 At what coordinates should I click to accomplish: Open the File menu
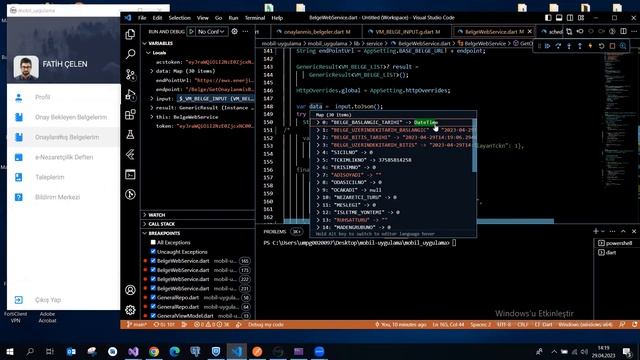coord(142,18)
